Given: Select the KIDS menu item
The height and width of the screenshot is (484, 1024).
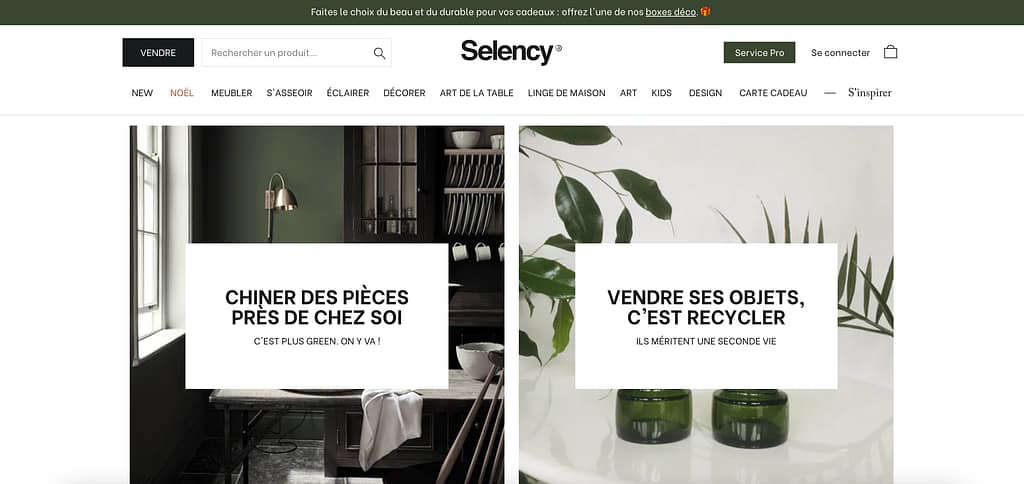Looking at the screenshot, I should coord(662,93).
